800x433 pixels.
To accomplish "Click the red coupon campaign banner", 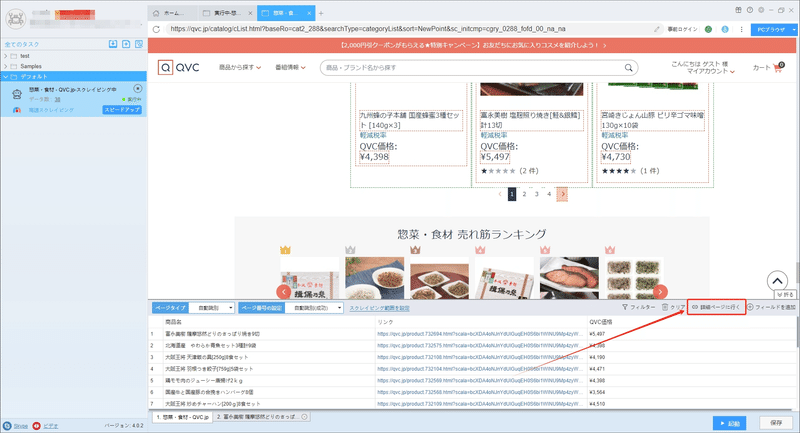I will pyautogui.click(x=472, y=45).
